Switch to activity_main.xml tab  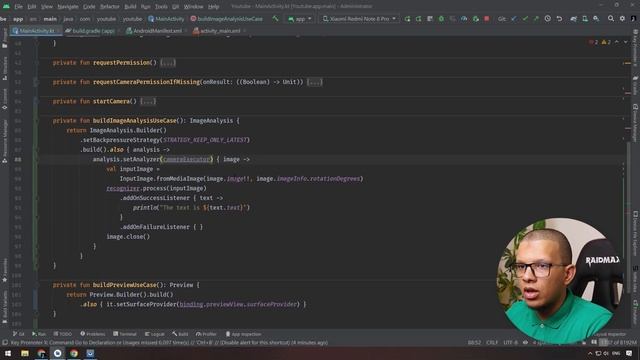219,31
